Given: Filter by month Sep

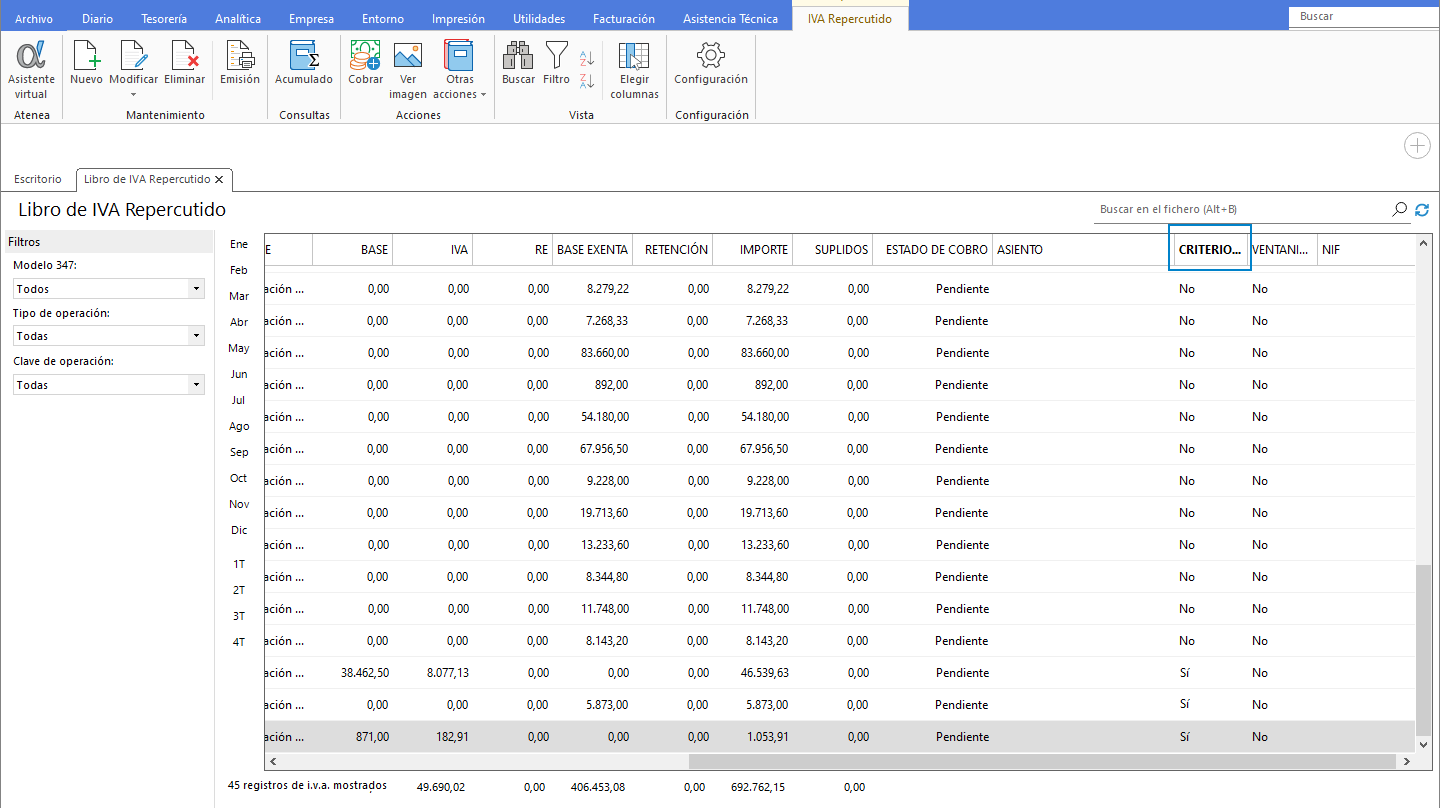Looking at the screenshot, I should pos(239,452).
